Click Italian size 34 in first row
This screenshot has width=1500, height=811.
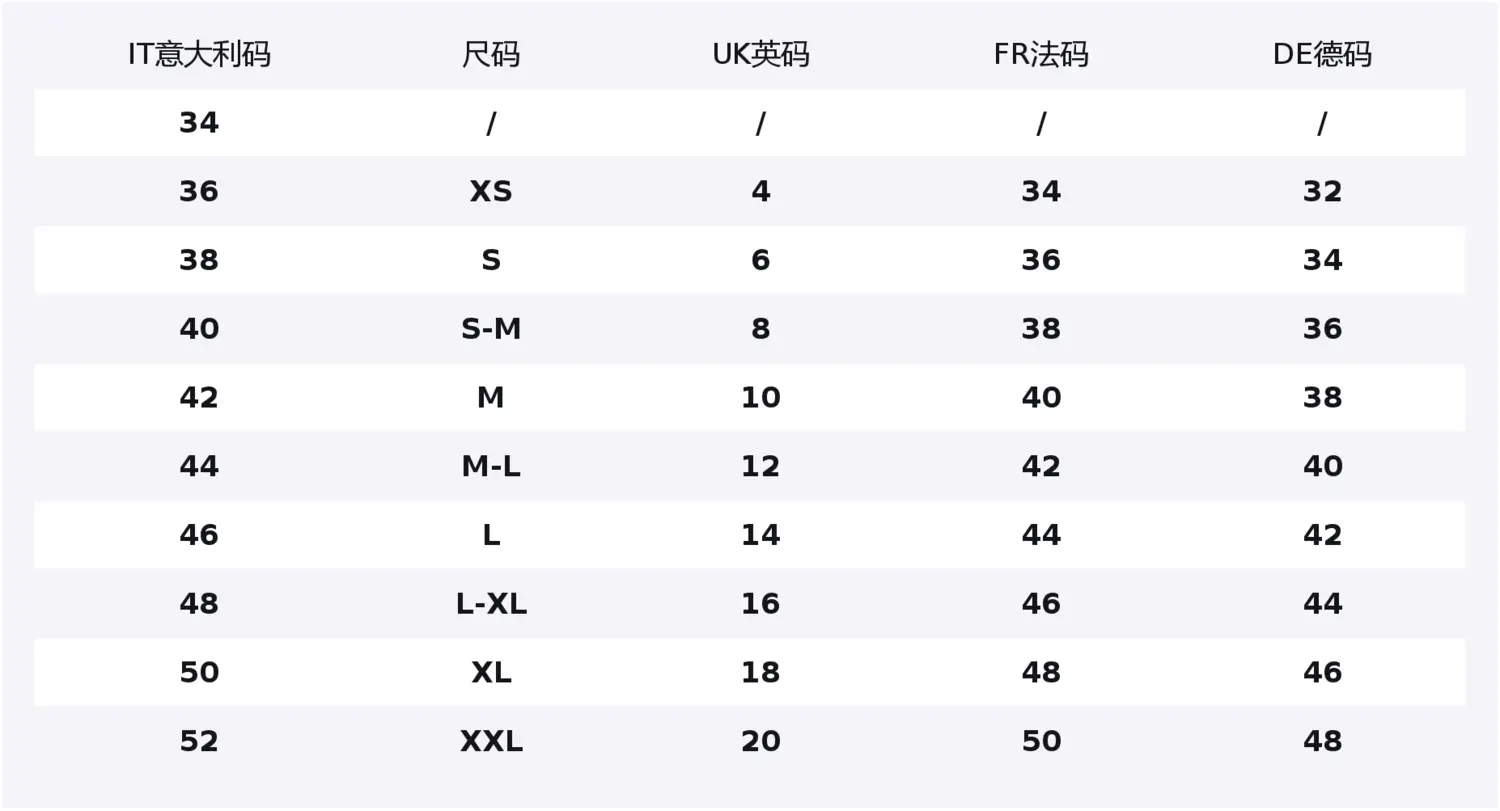tap(199, 123)
